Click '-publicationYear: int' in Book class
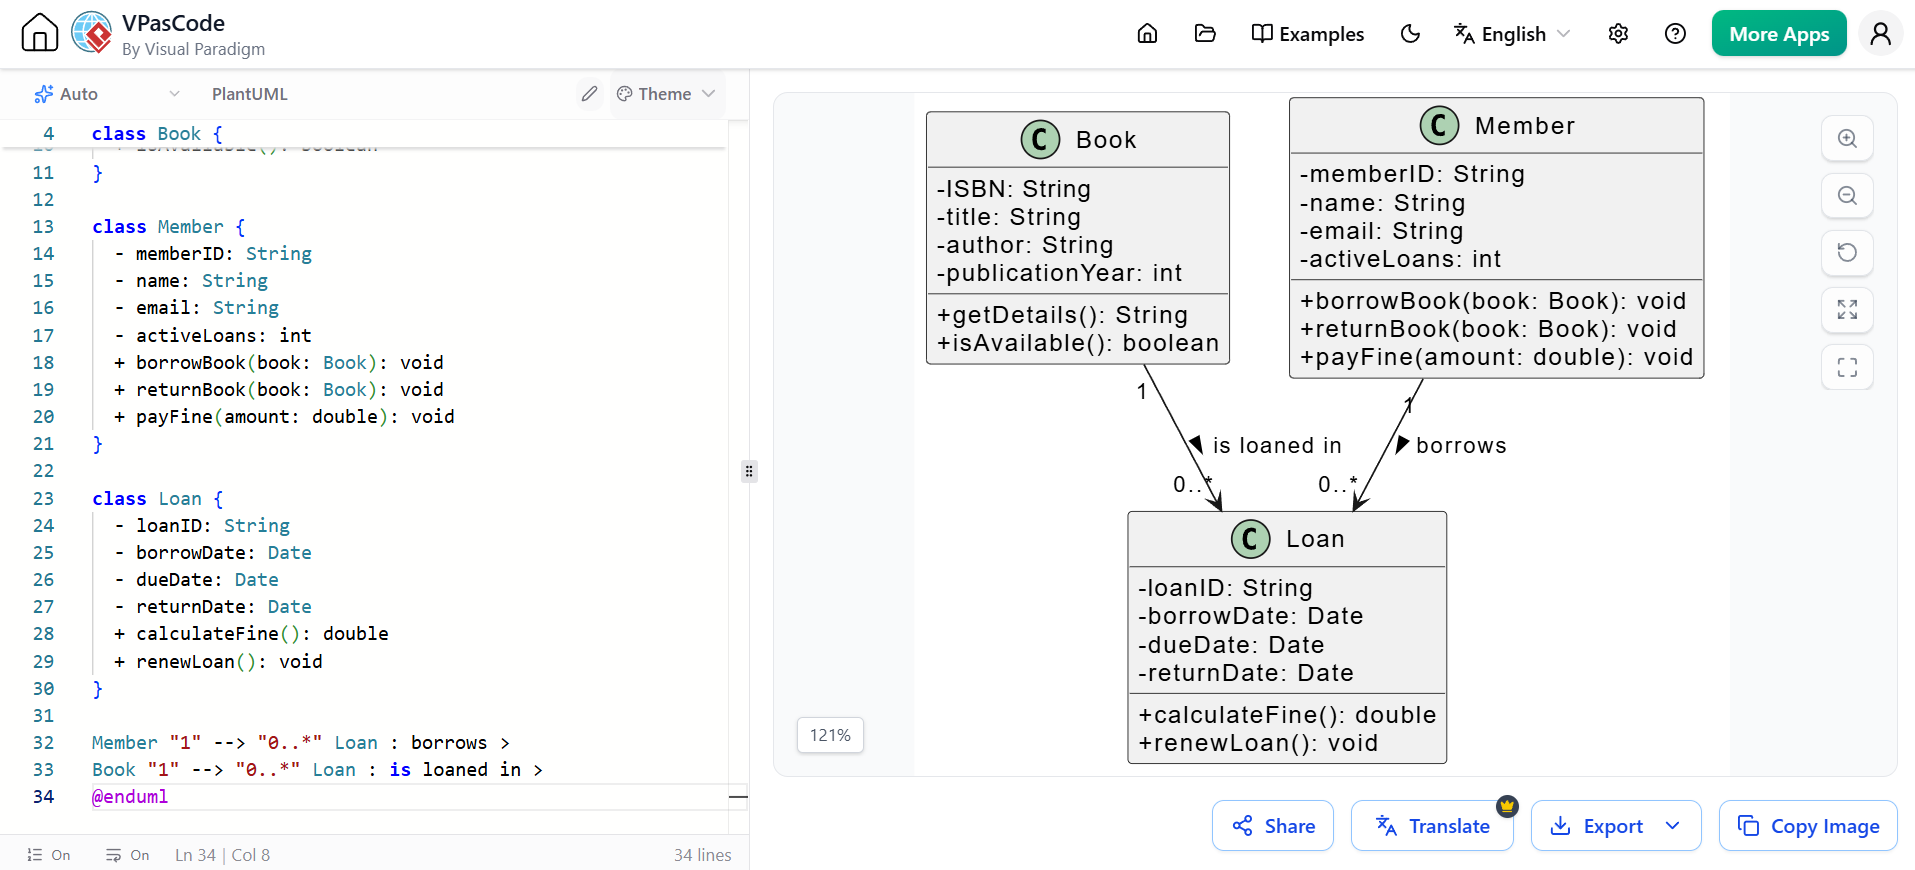 (1059, 273)
